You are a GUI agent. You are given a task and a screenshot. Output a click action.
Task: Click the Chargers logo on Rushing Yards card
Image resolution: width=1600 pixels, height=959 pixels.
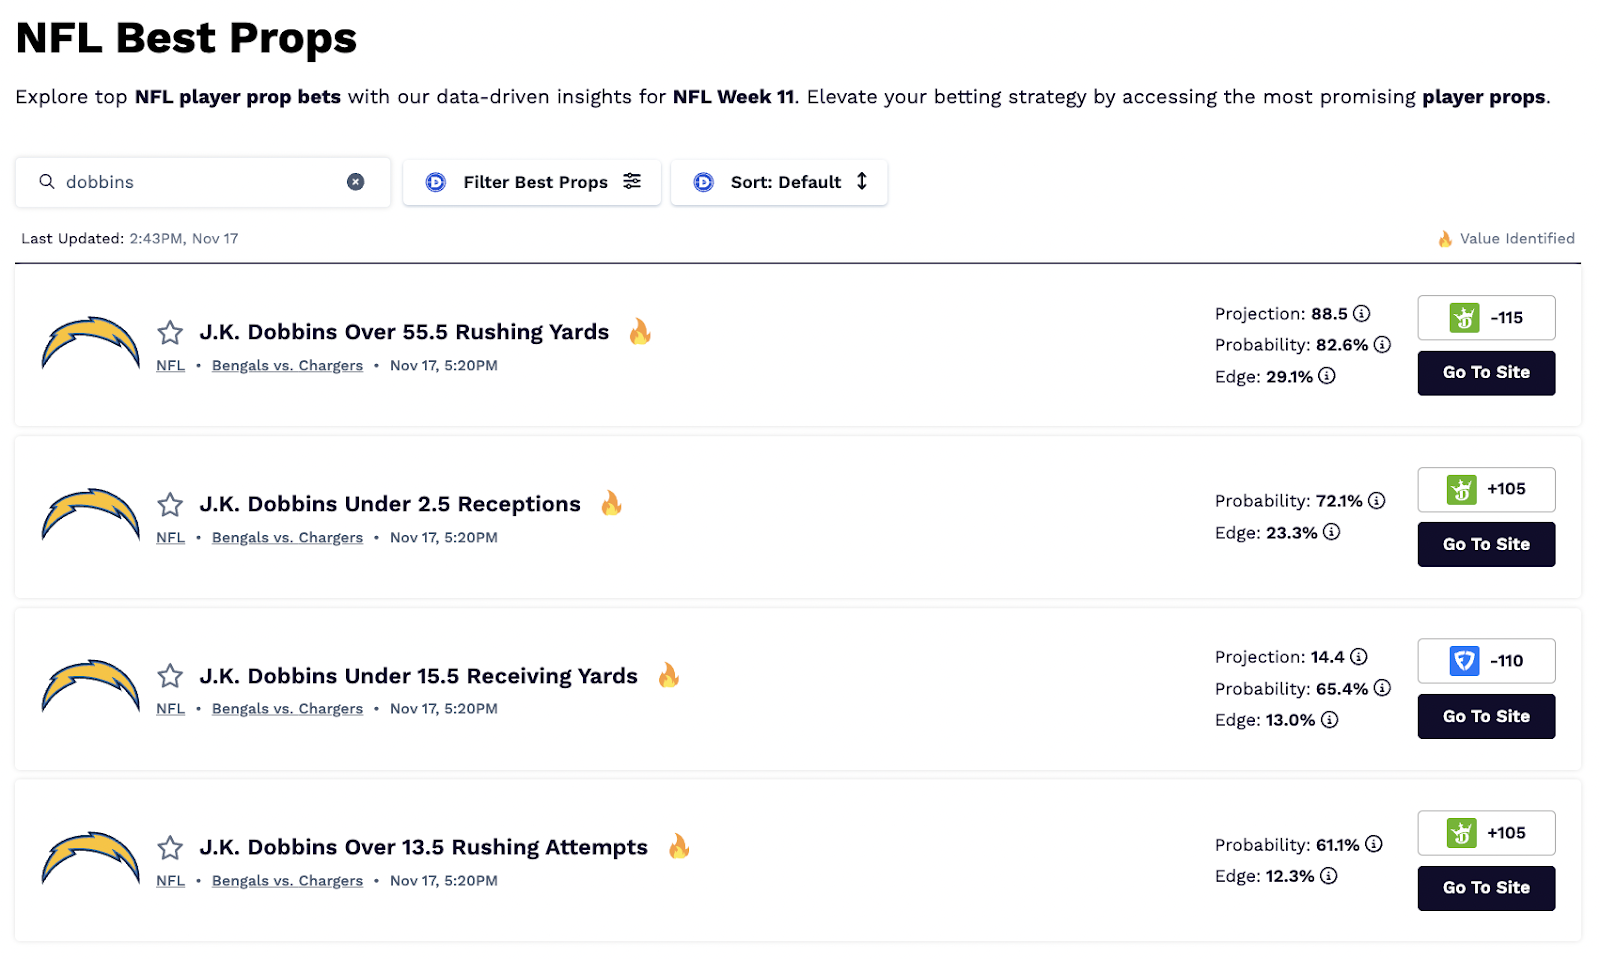(90, 343)
